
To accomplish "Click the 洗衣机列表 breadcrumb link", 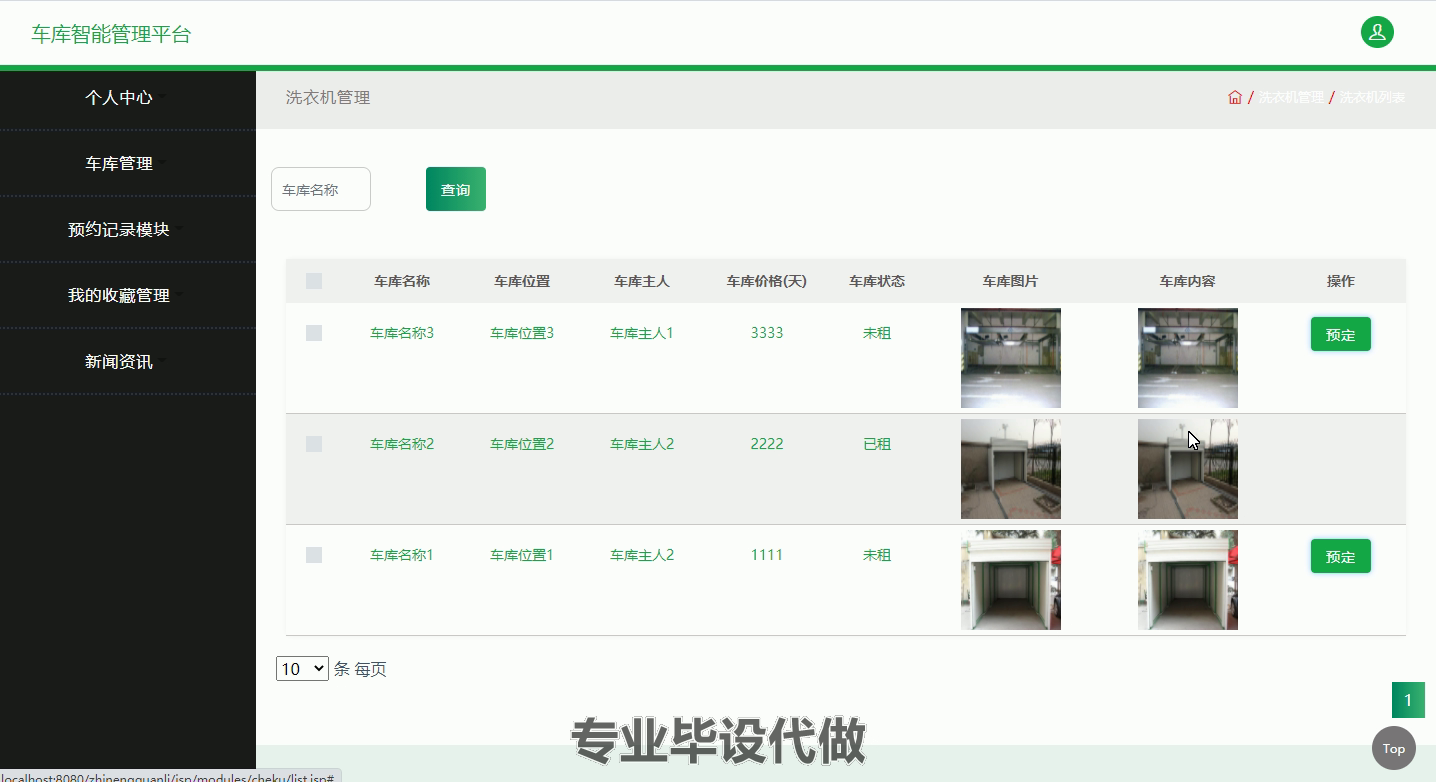I will tap(1373, 97).
